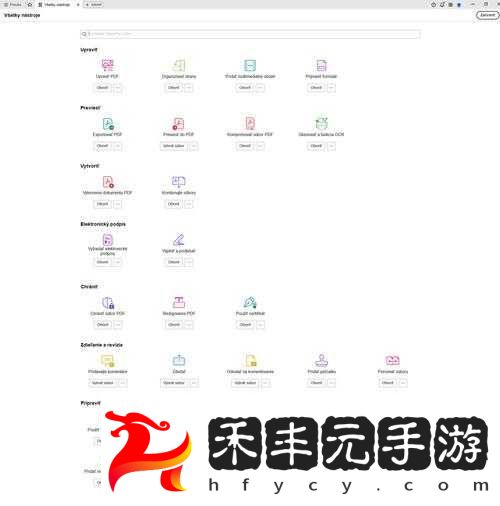Screen dimensions: 500x506
Task: Open more options for Upraviť PDF
Action: (118, 88)
